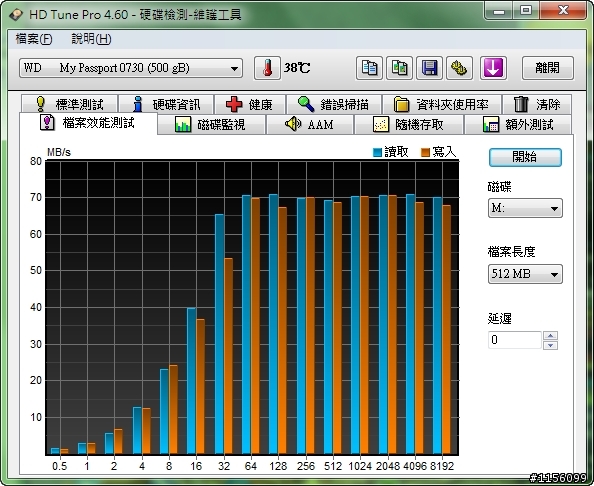This screenshot has height=486, width=594.
Task: Click the purple download arrow icon
Action: pos(493,68)
